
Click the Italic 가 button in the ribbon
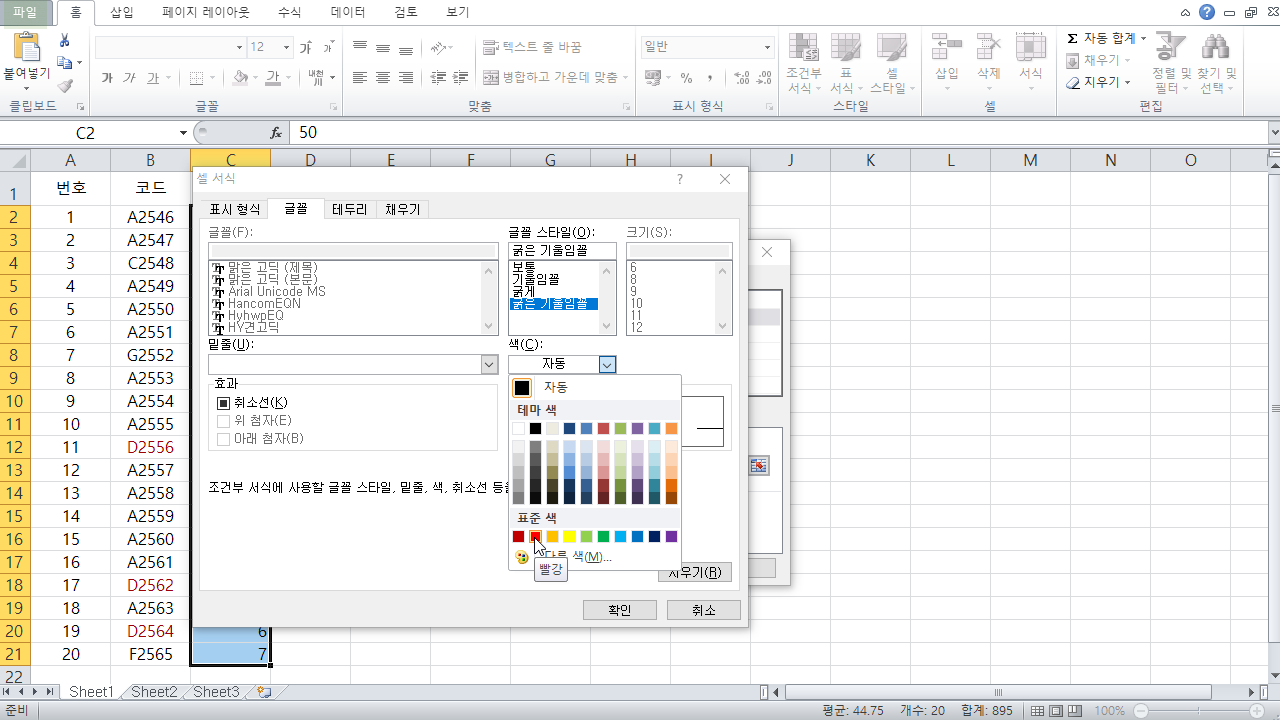pyautogui.click(x=129, y=78)
